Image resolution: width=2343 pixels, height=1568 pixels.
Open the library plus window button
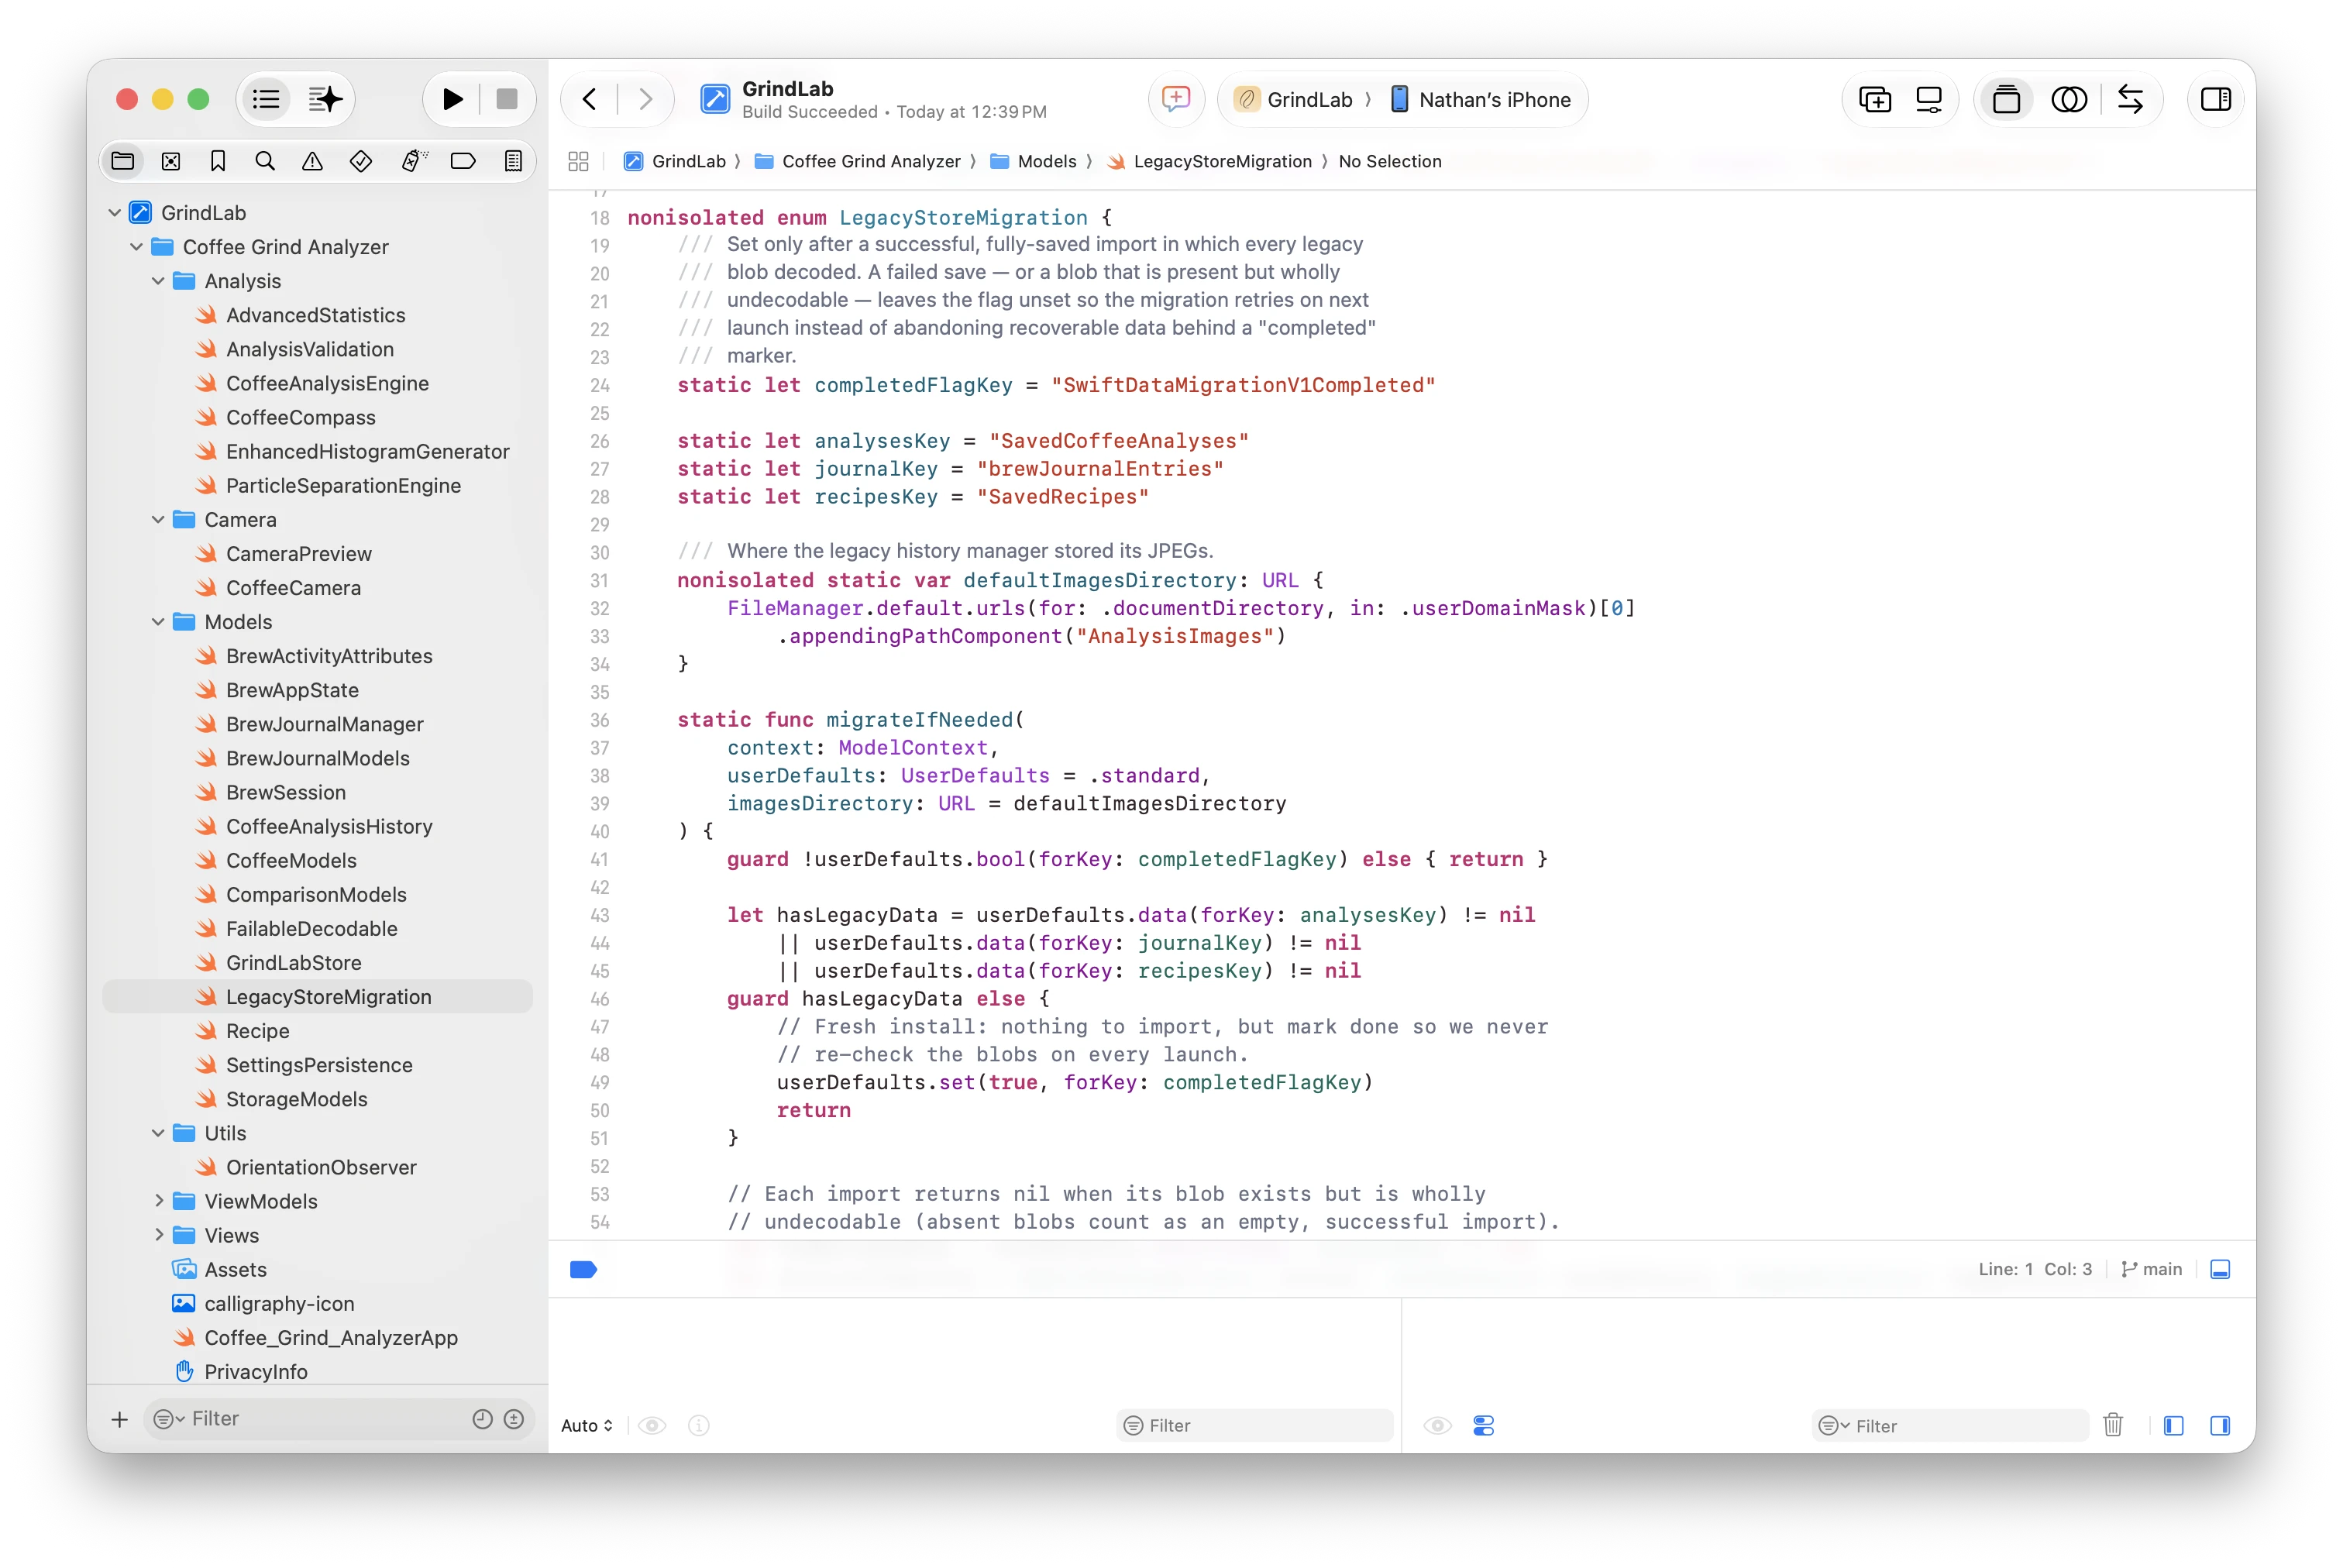(x=1875, y=99)
